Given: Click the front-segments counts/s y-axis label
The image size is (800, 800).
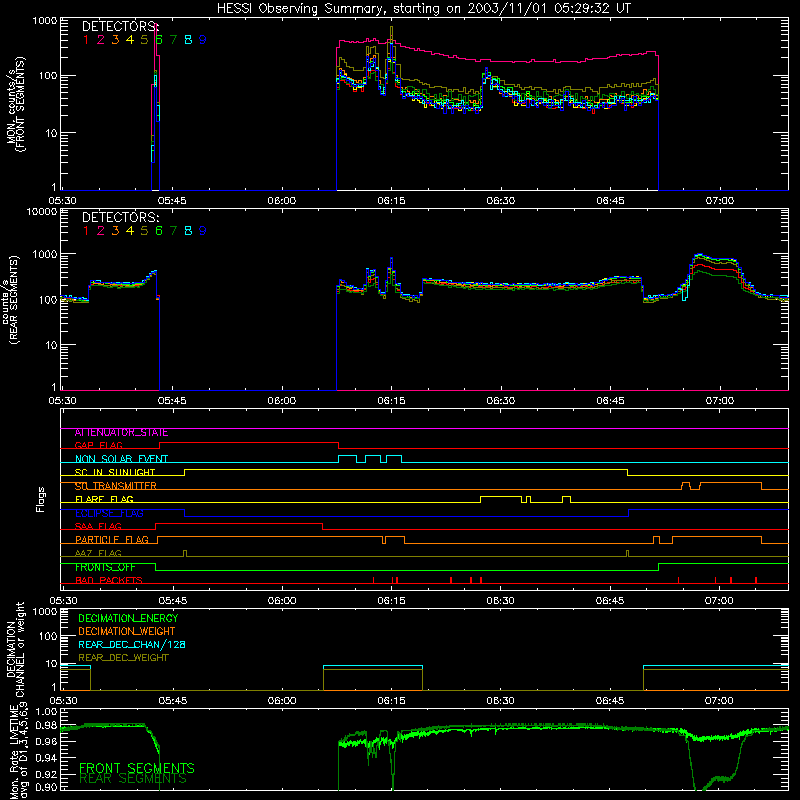Looking at the screenshot, I should pyautogui.click(x=15, y=105).
